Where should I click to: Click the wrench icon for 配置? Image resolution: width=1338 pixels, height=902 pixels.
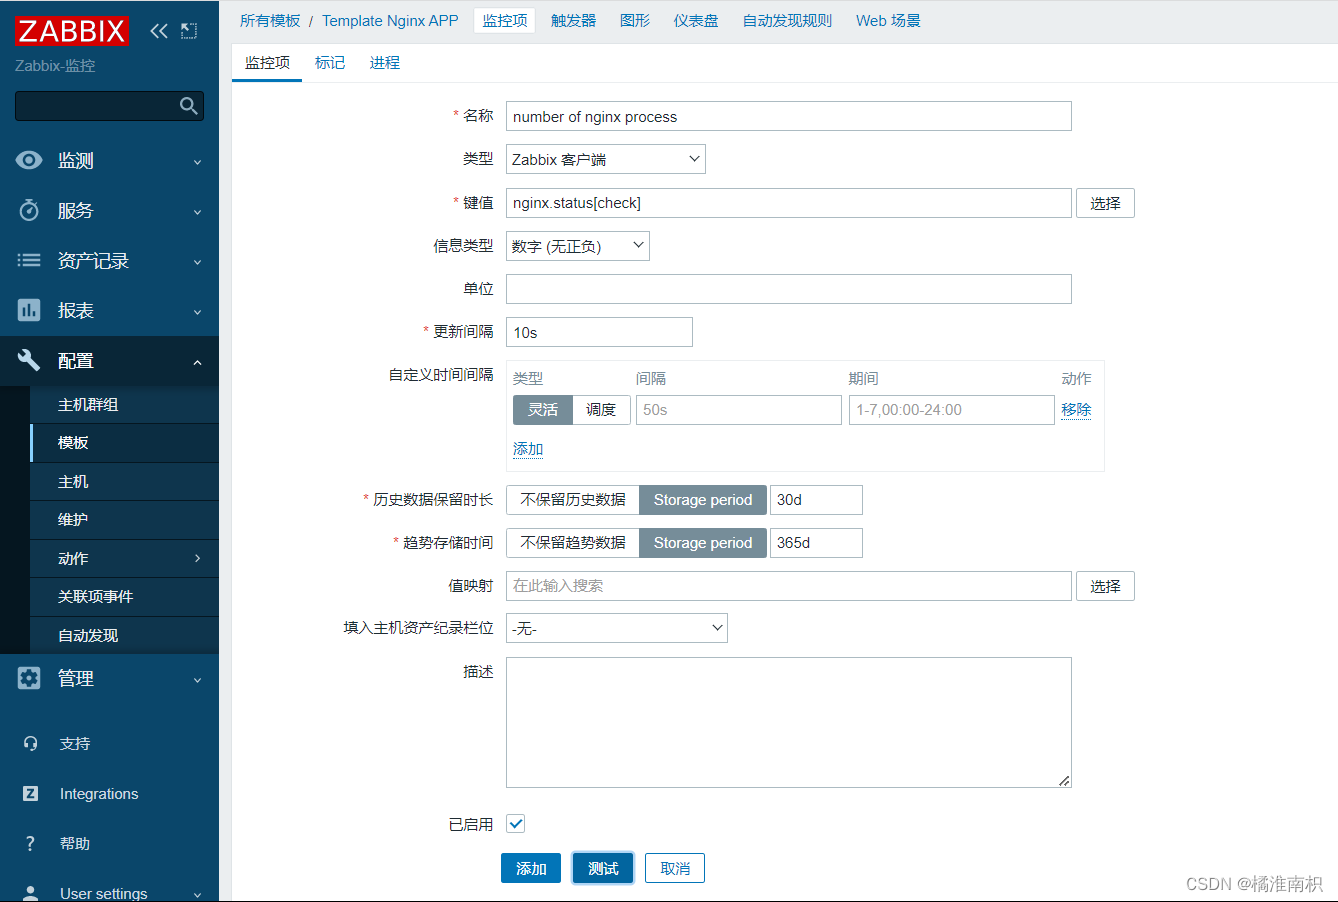click(x=29, y=360)
